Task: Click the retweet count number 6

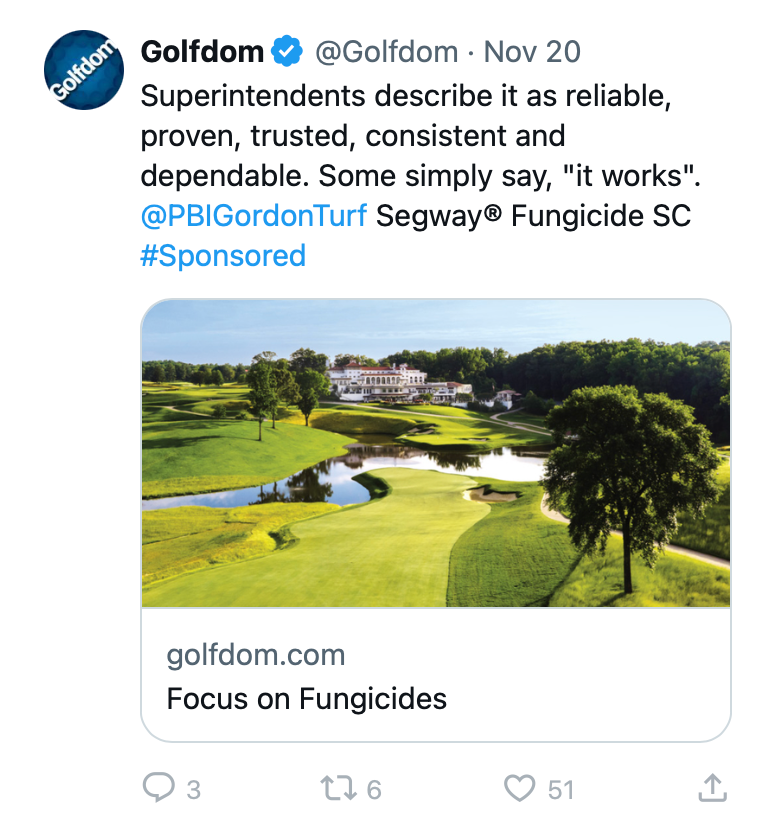Action: tap(374, 790)
